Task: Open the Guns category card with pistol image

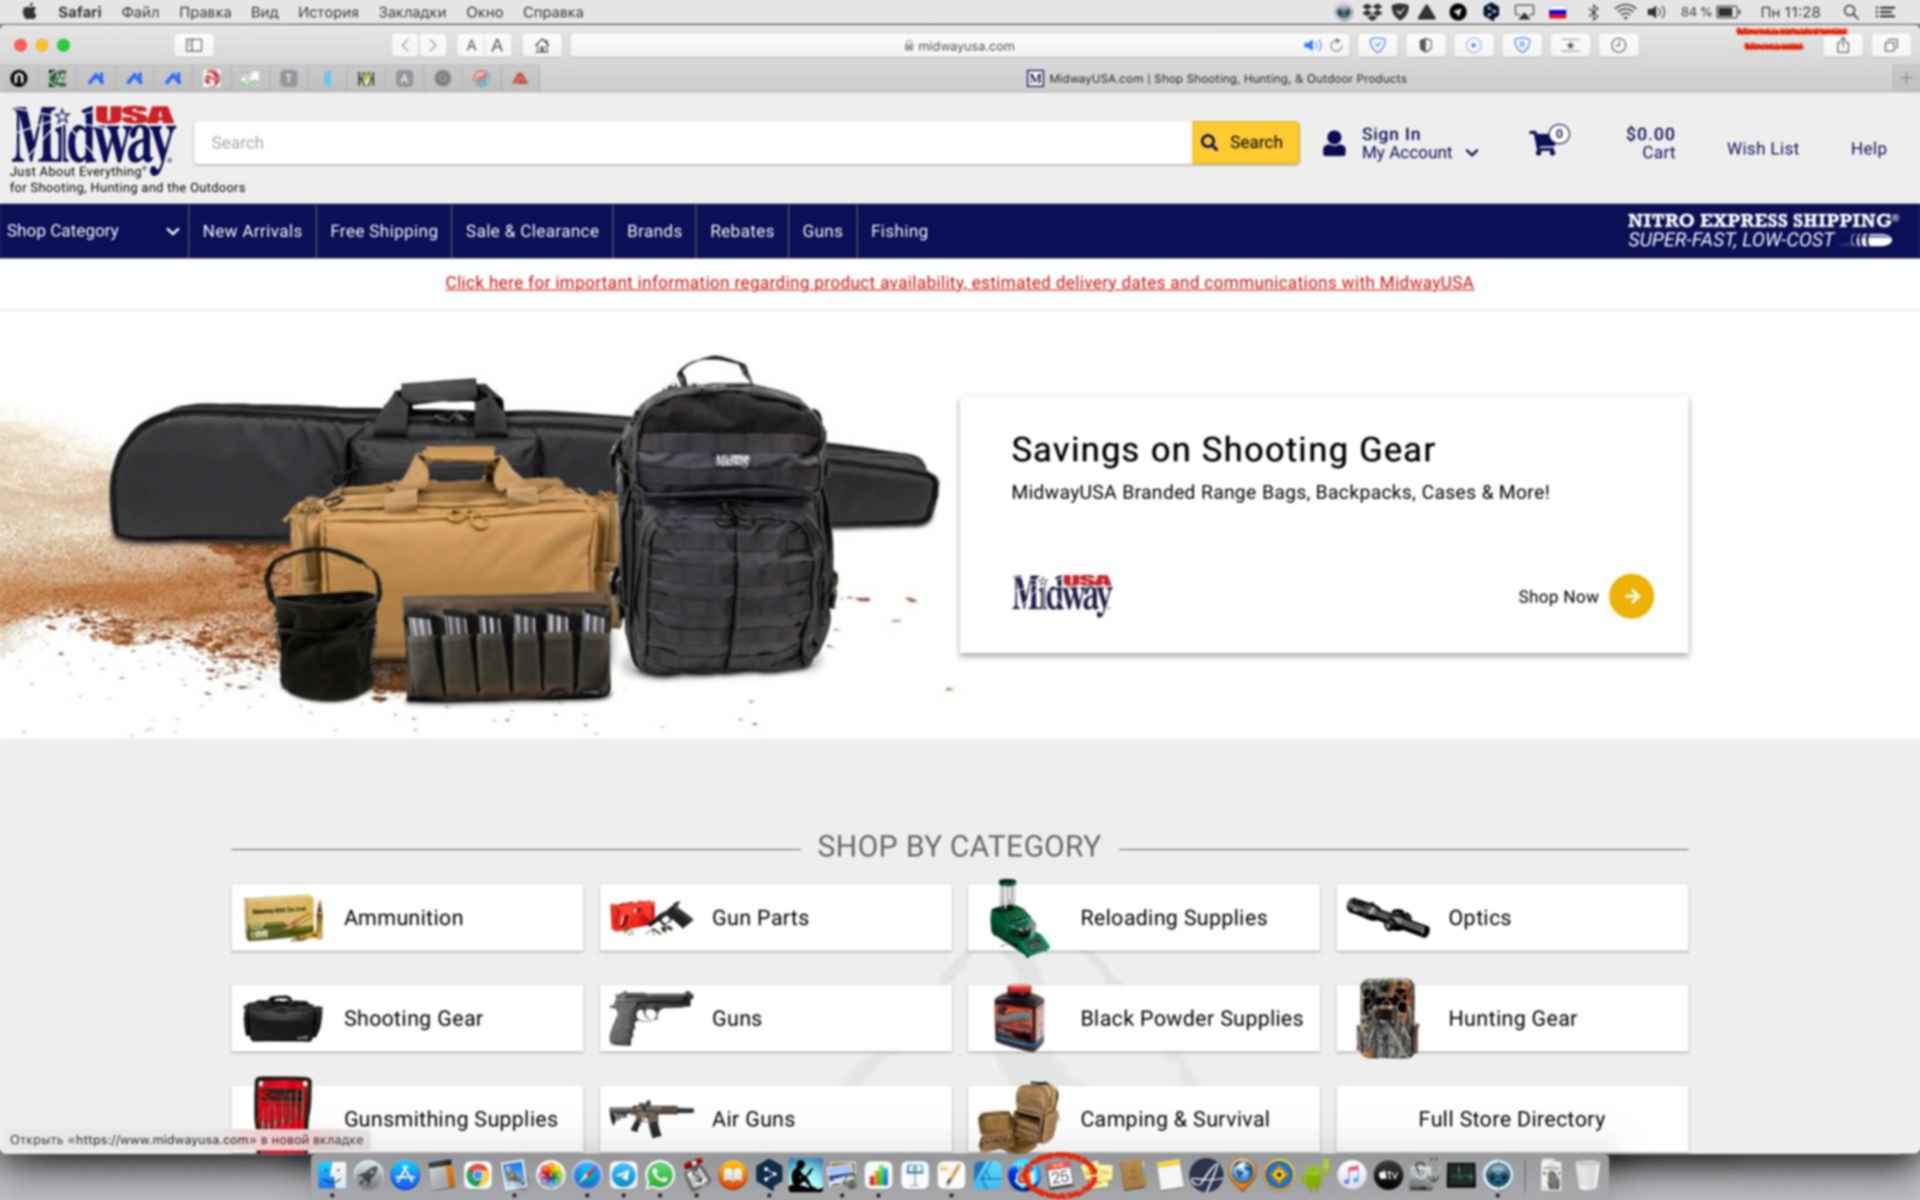Action: click(x=775, y=1018)
